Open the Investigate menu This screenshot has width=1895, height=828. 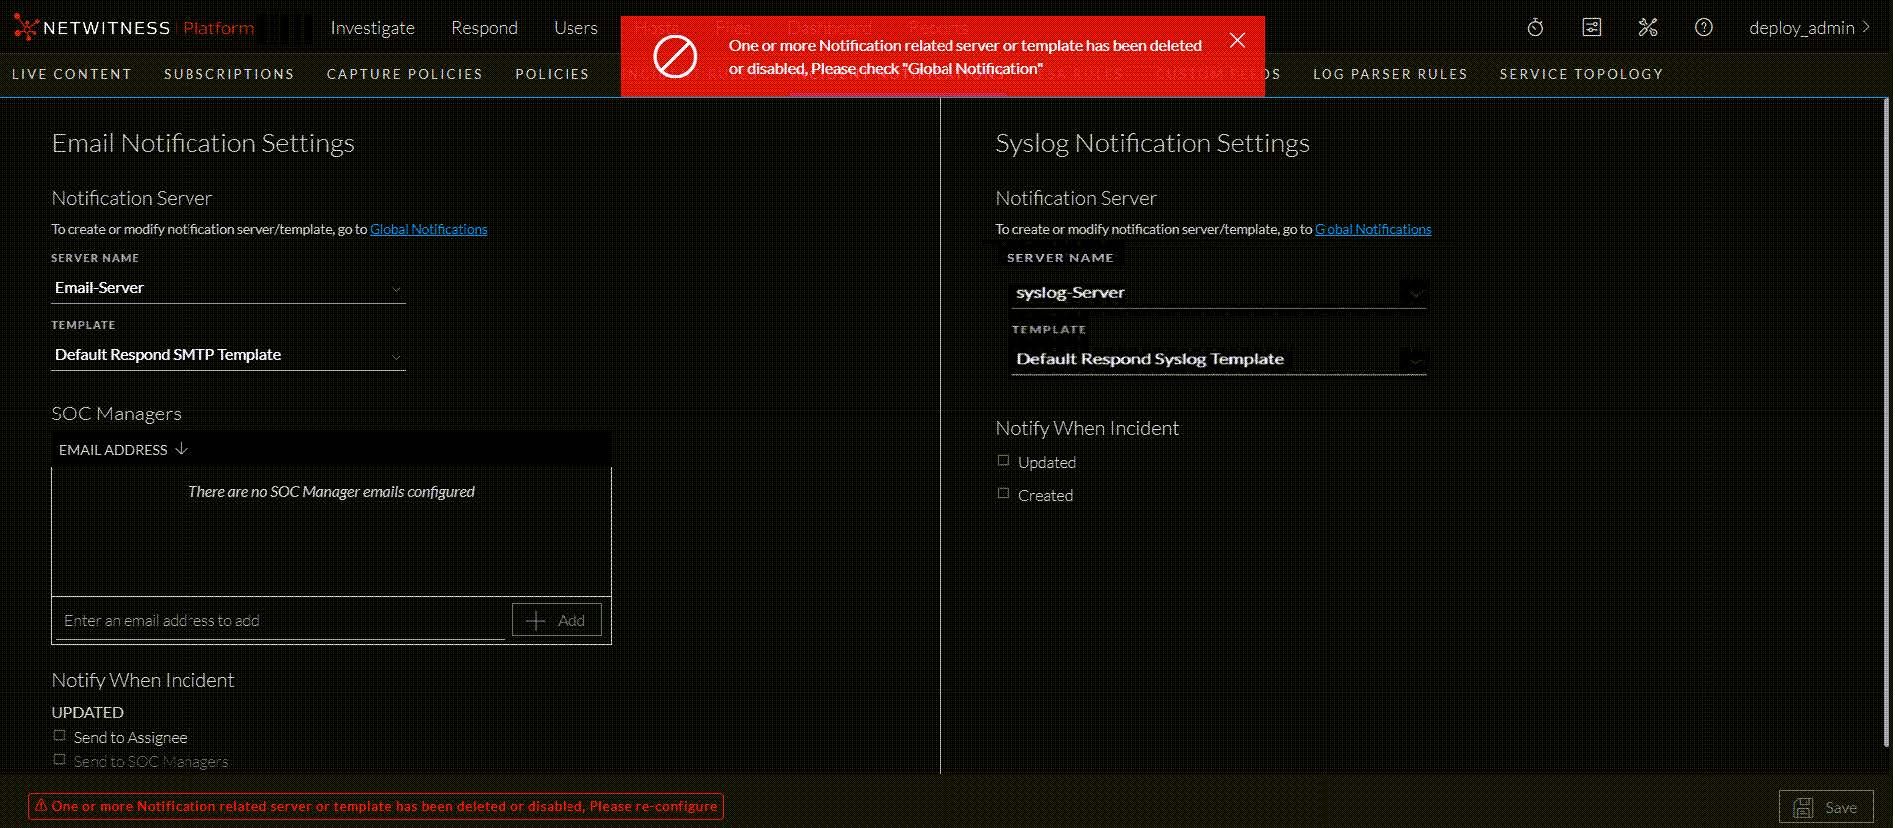click(372, 28)
